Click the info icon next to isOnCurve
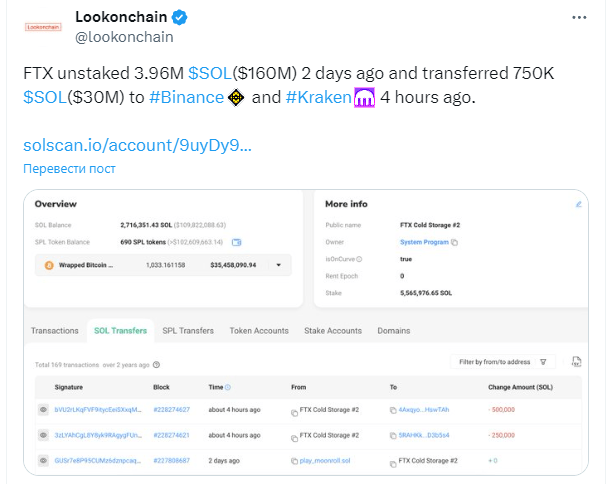607x484 pixels. [x=359, y=259]
